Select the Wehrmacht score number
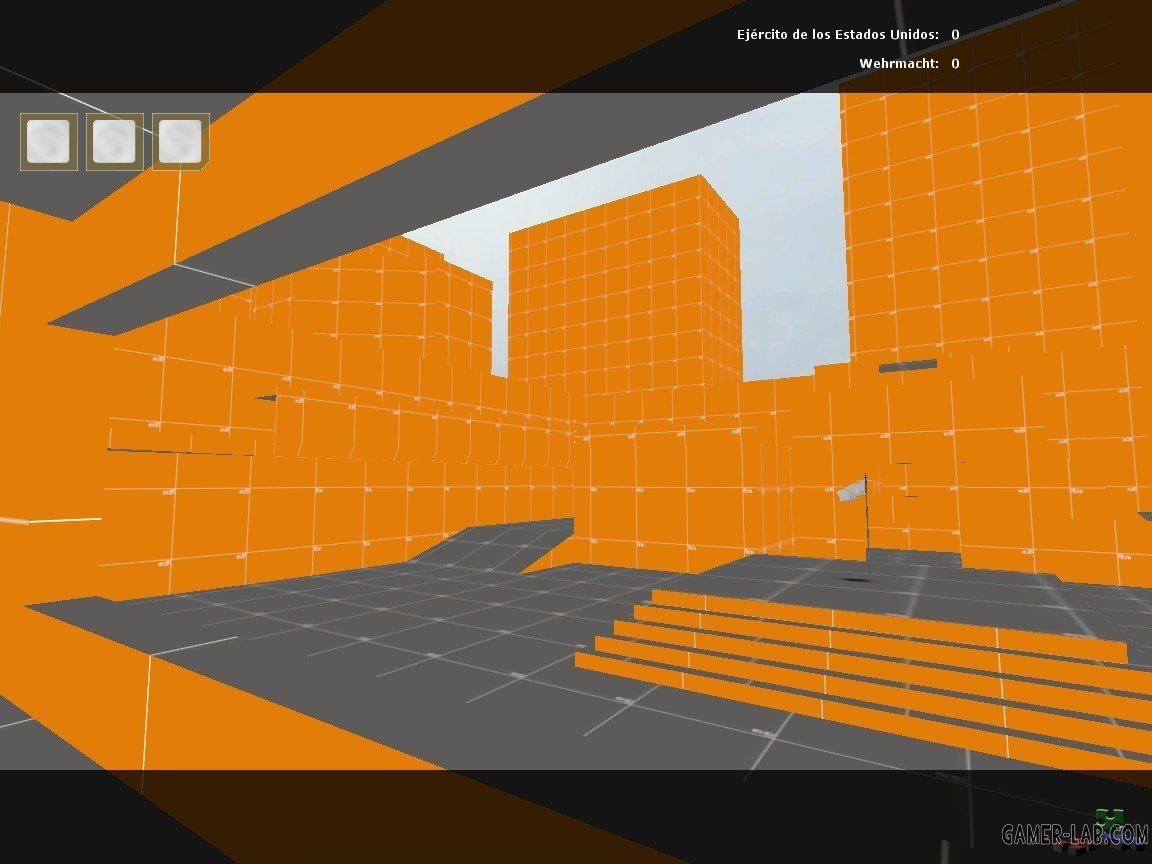Viewport: 1152px width, 864px height. (955, 64)
